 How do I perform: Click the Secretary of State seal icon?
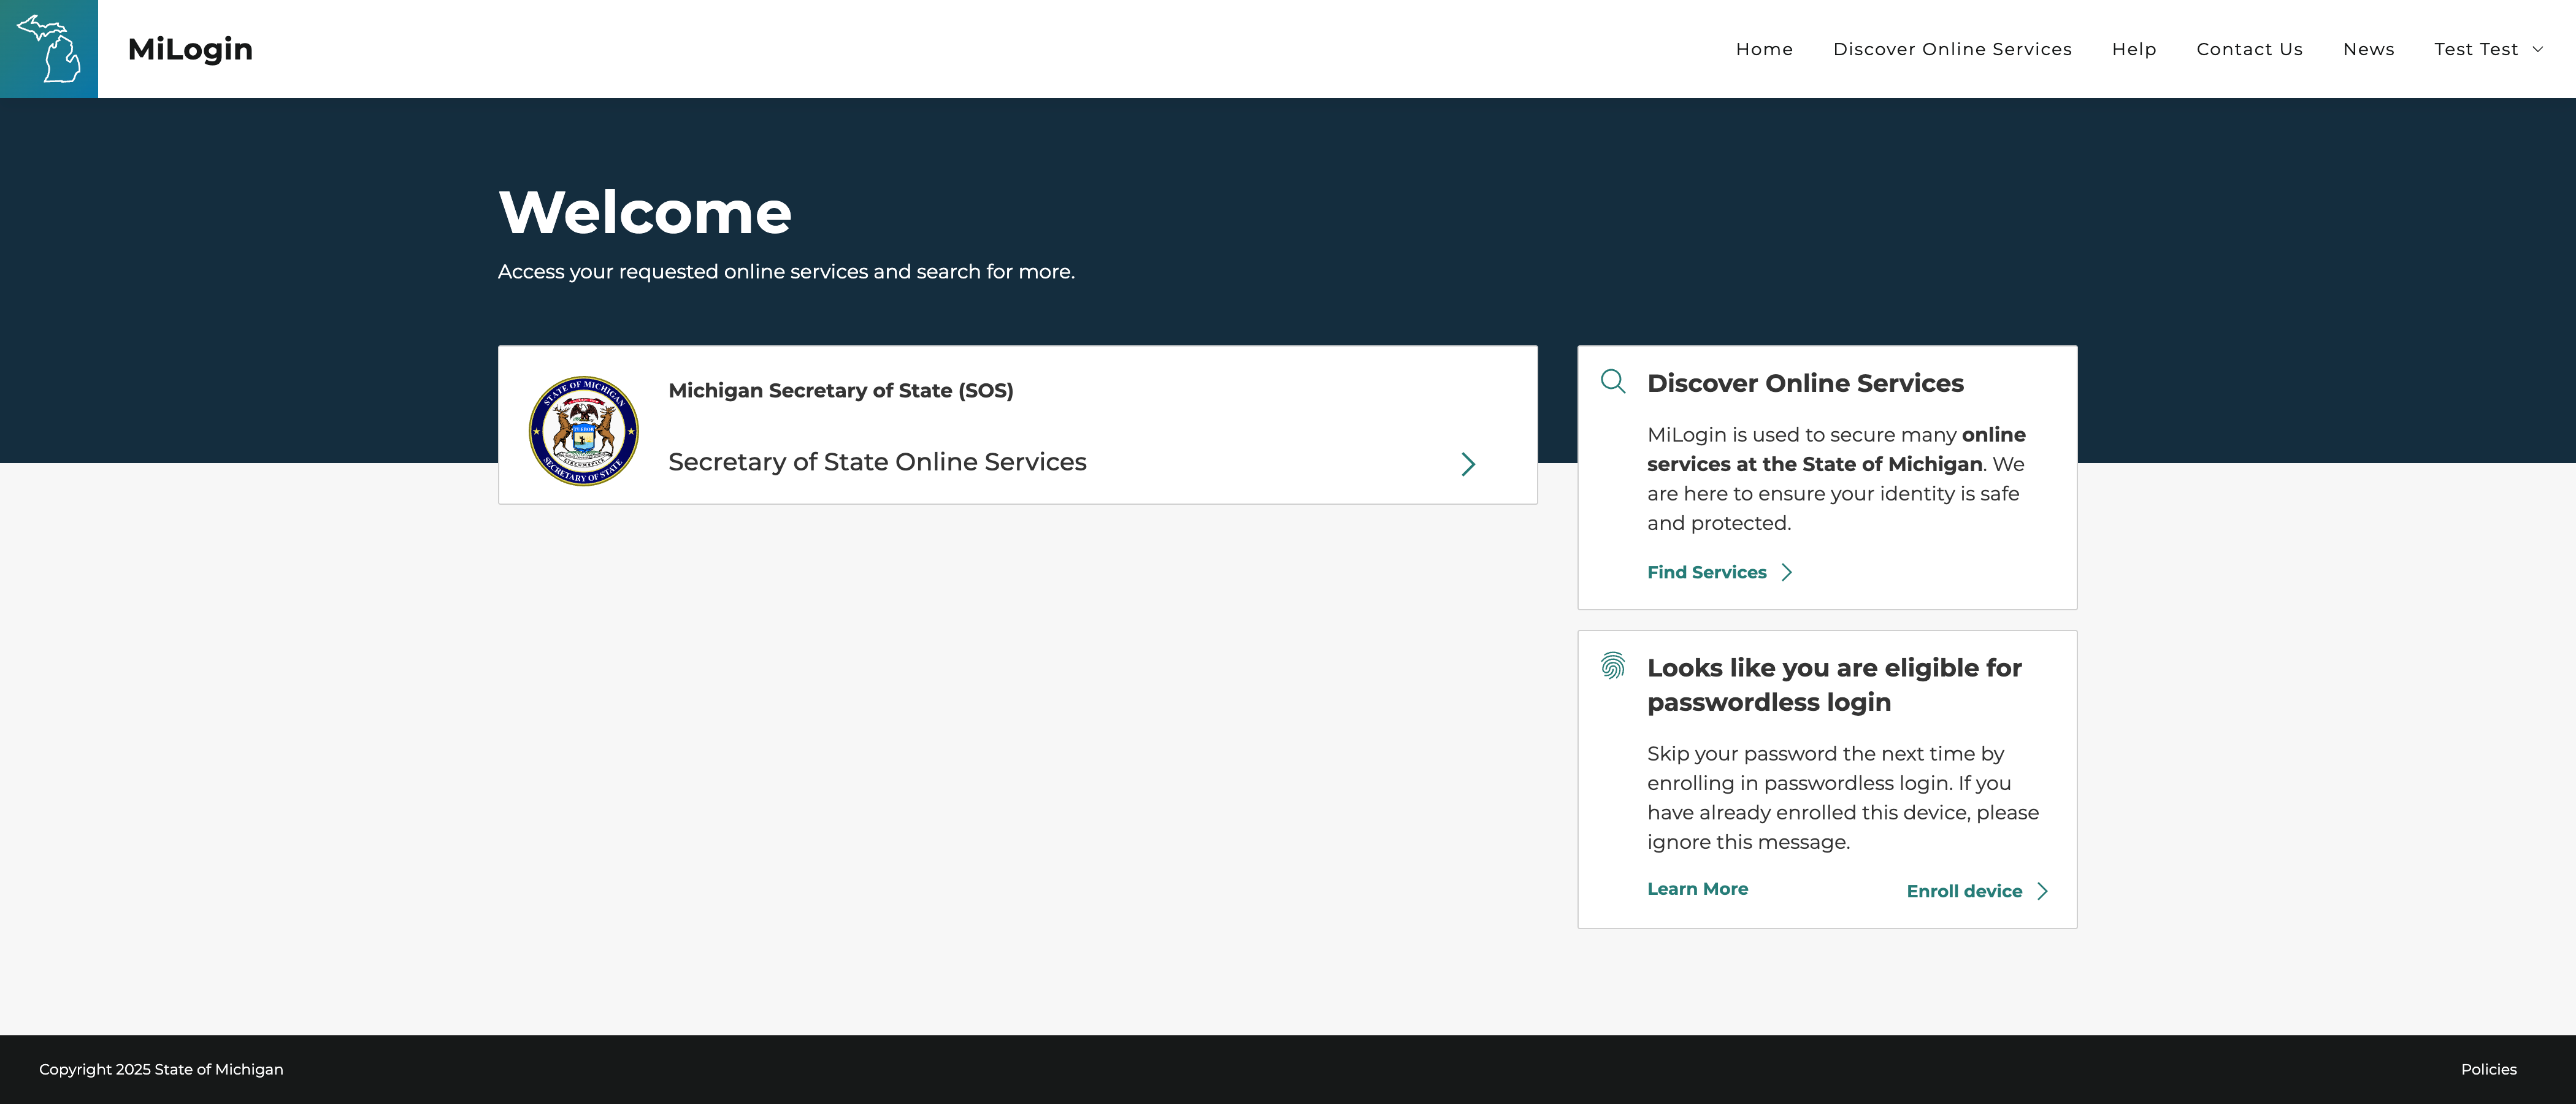tap(584, 430)
